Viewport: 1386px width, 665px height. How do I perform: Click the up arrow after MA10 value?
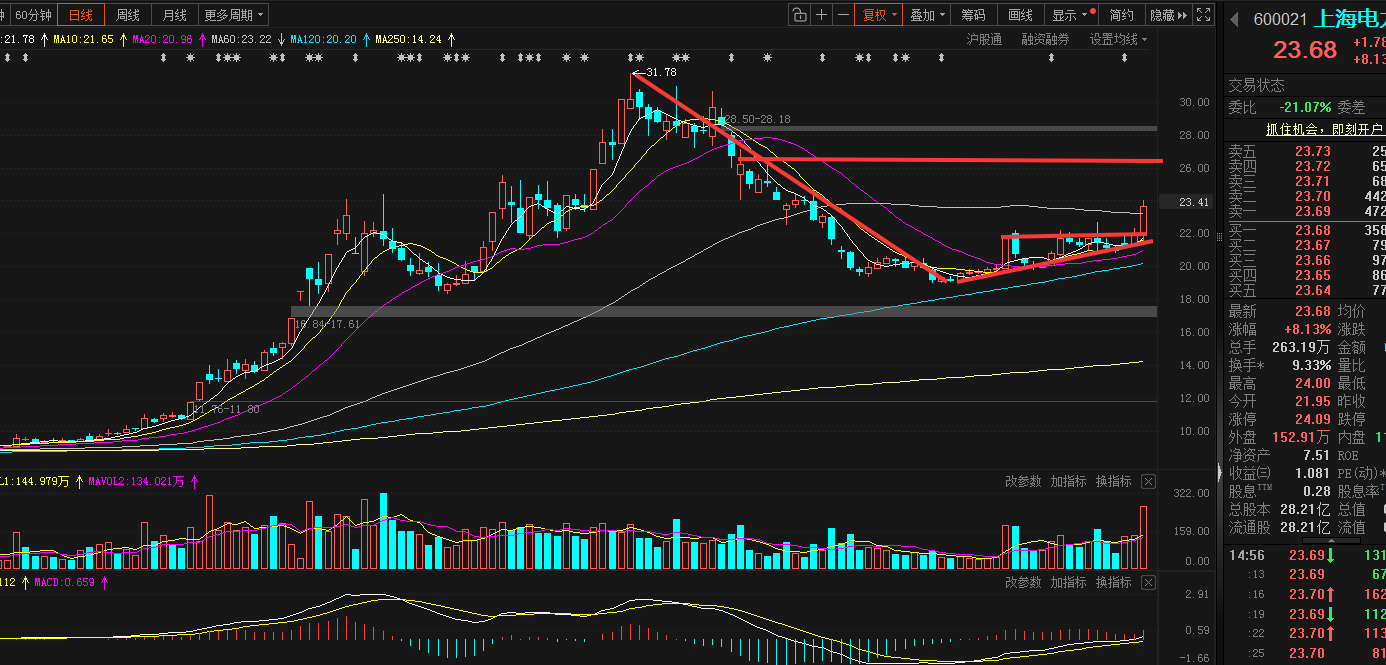(123, 39)
